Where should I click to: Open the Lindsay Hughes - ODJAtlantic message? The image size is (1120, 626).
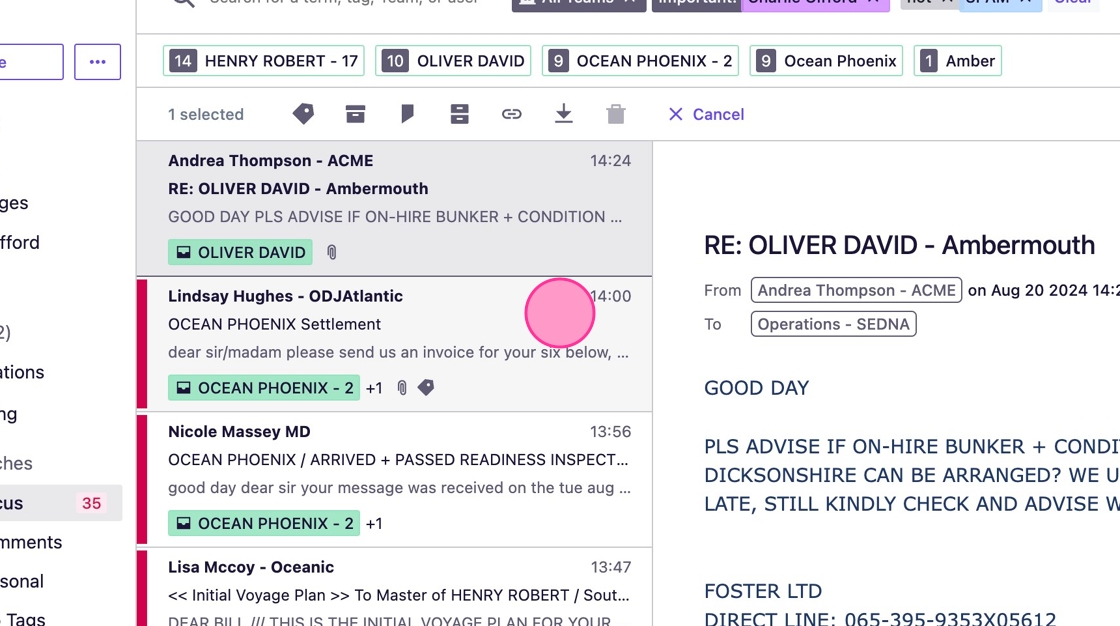tap(394, 344)
